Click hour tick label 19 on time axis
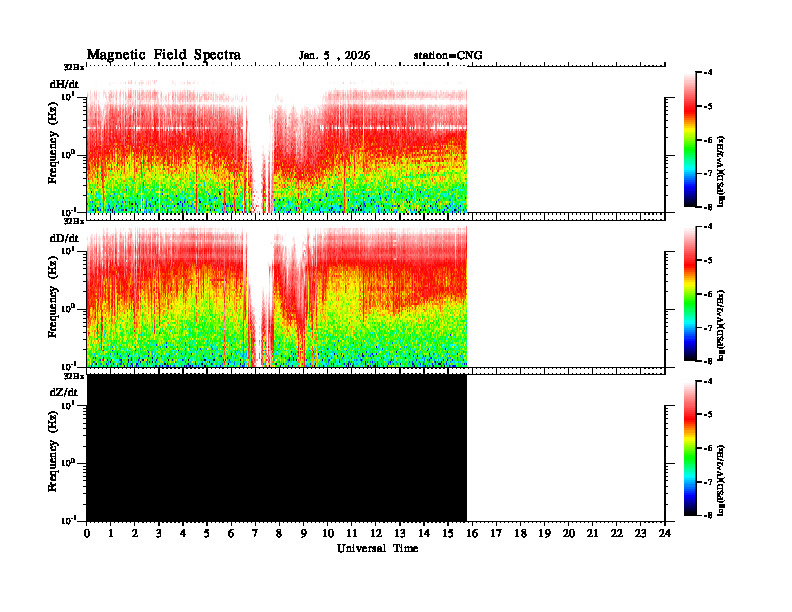This screenshot has height=612, width=792. tap(544, 534)
